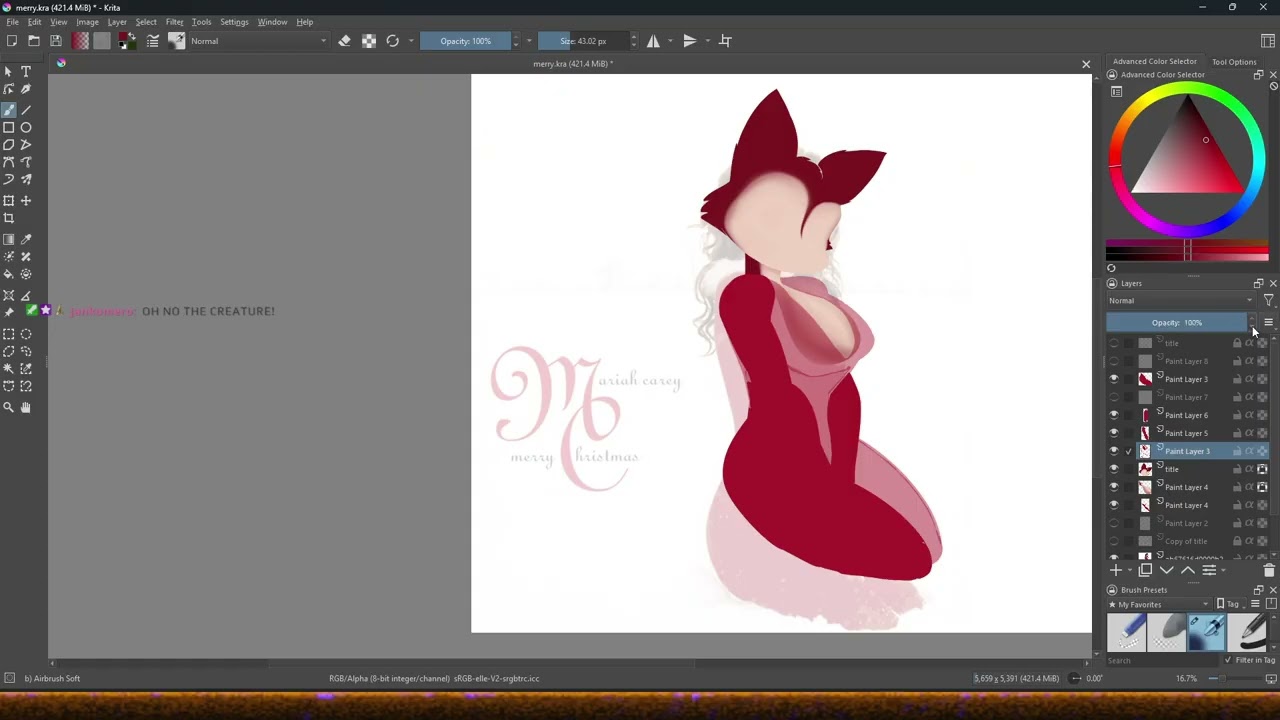This screenshot has height=720, width=1280.
Task: Toggle vertical mirror tool
Action: [x=689, y=41]
